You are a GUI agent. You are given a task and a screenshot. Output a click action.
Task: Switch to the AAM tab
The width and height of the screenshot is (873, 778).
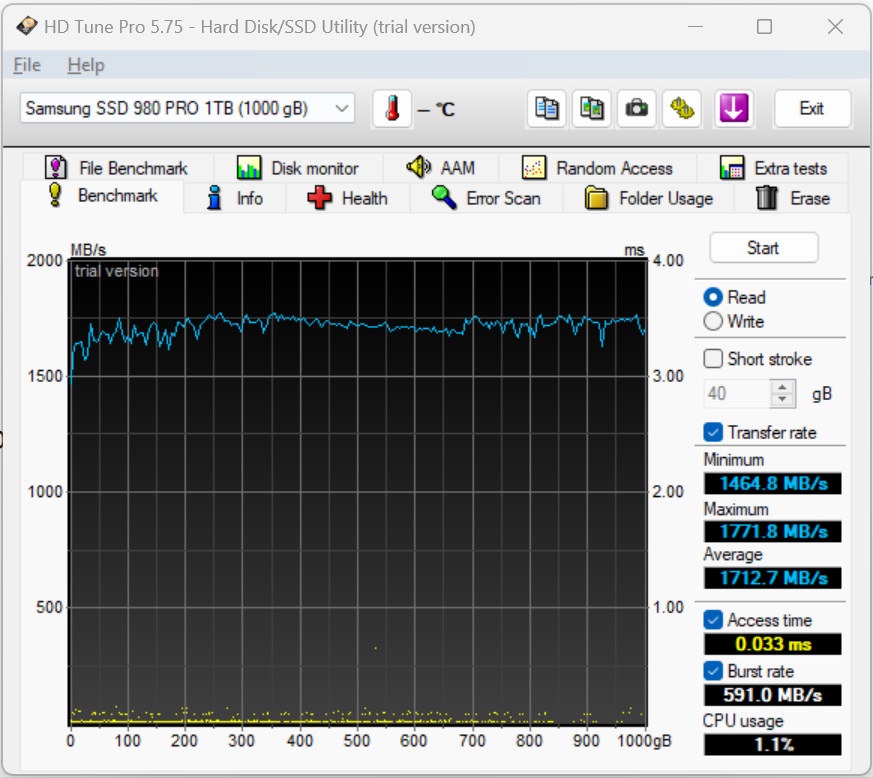click(x=441, y=168)
